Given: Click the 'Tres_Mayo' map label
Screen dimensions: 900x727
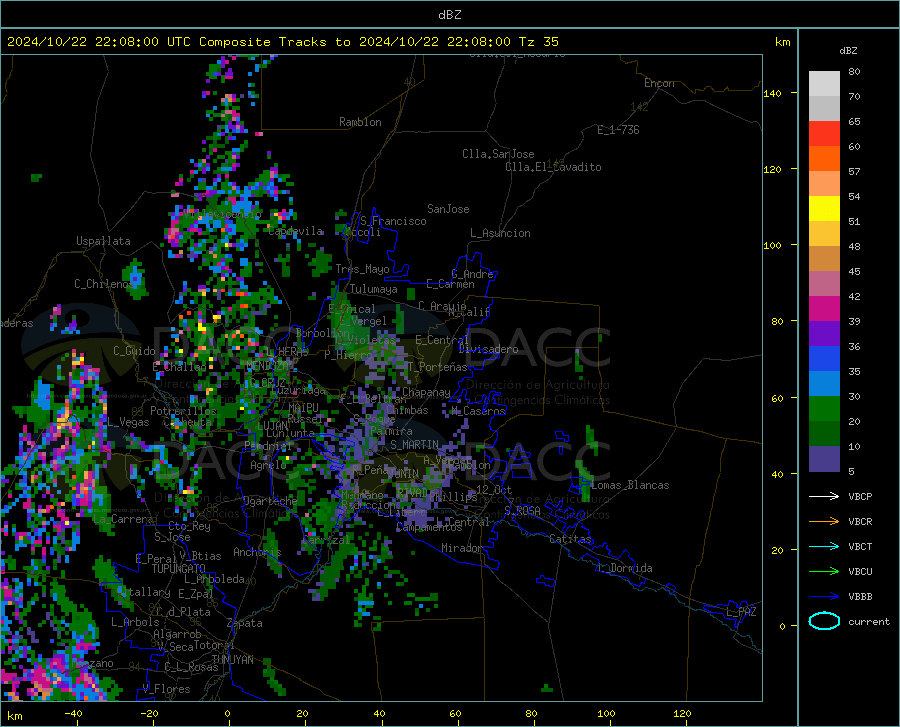Looking at the screenshot, I should point(362,269).
